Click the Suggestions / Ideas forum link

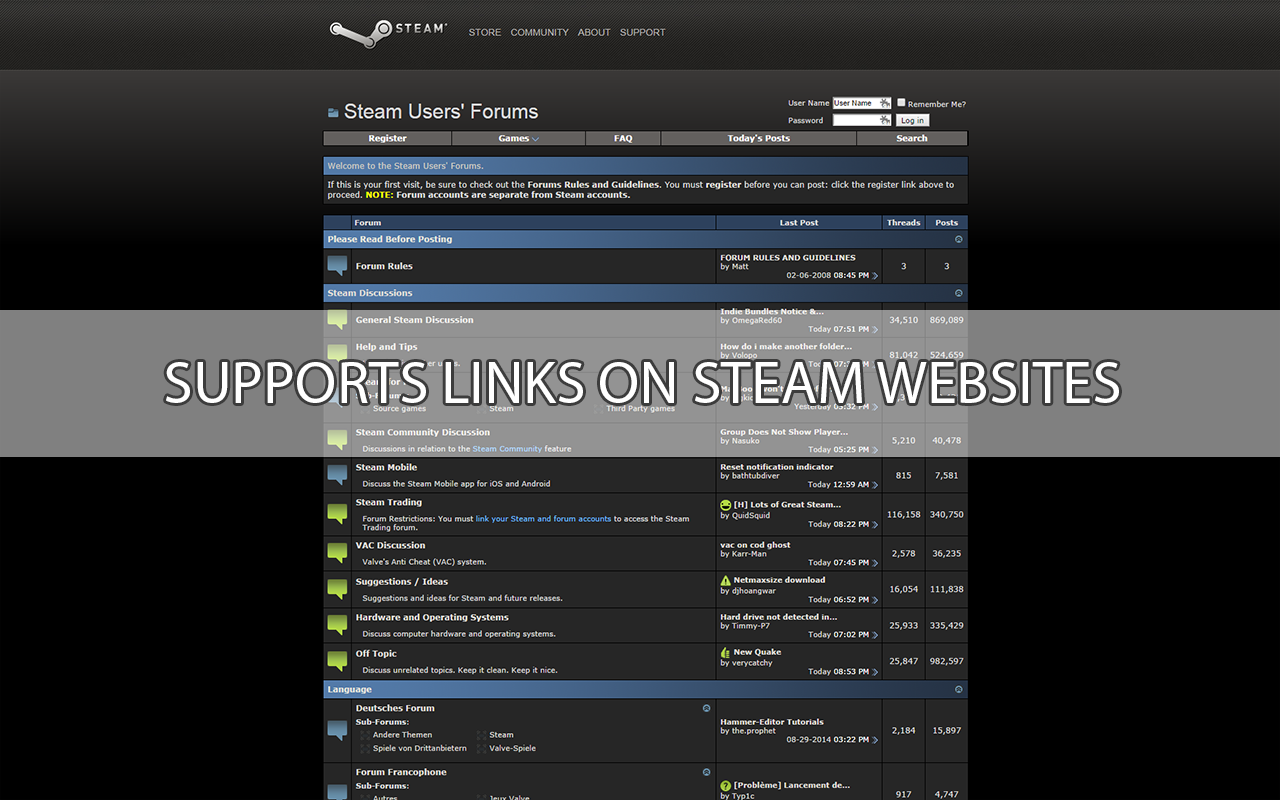click(x=402, y=582)
